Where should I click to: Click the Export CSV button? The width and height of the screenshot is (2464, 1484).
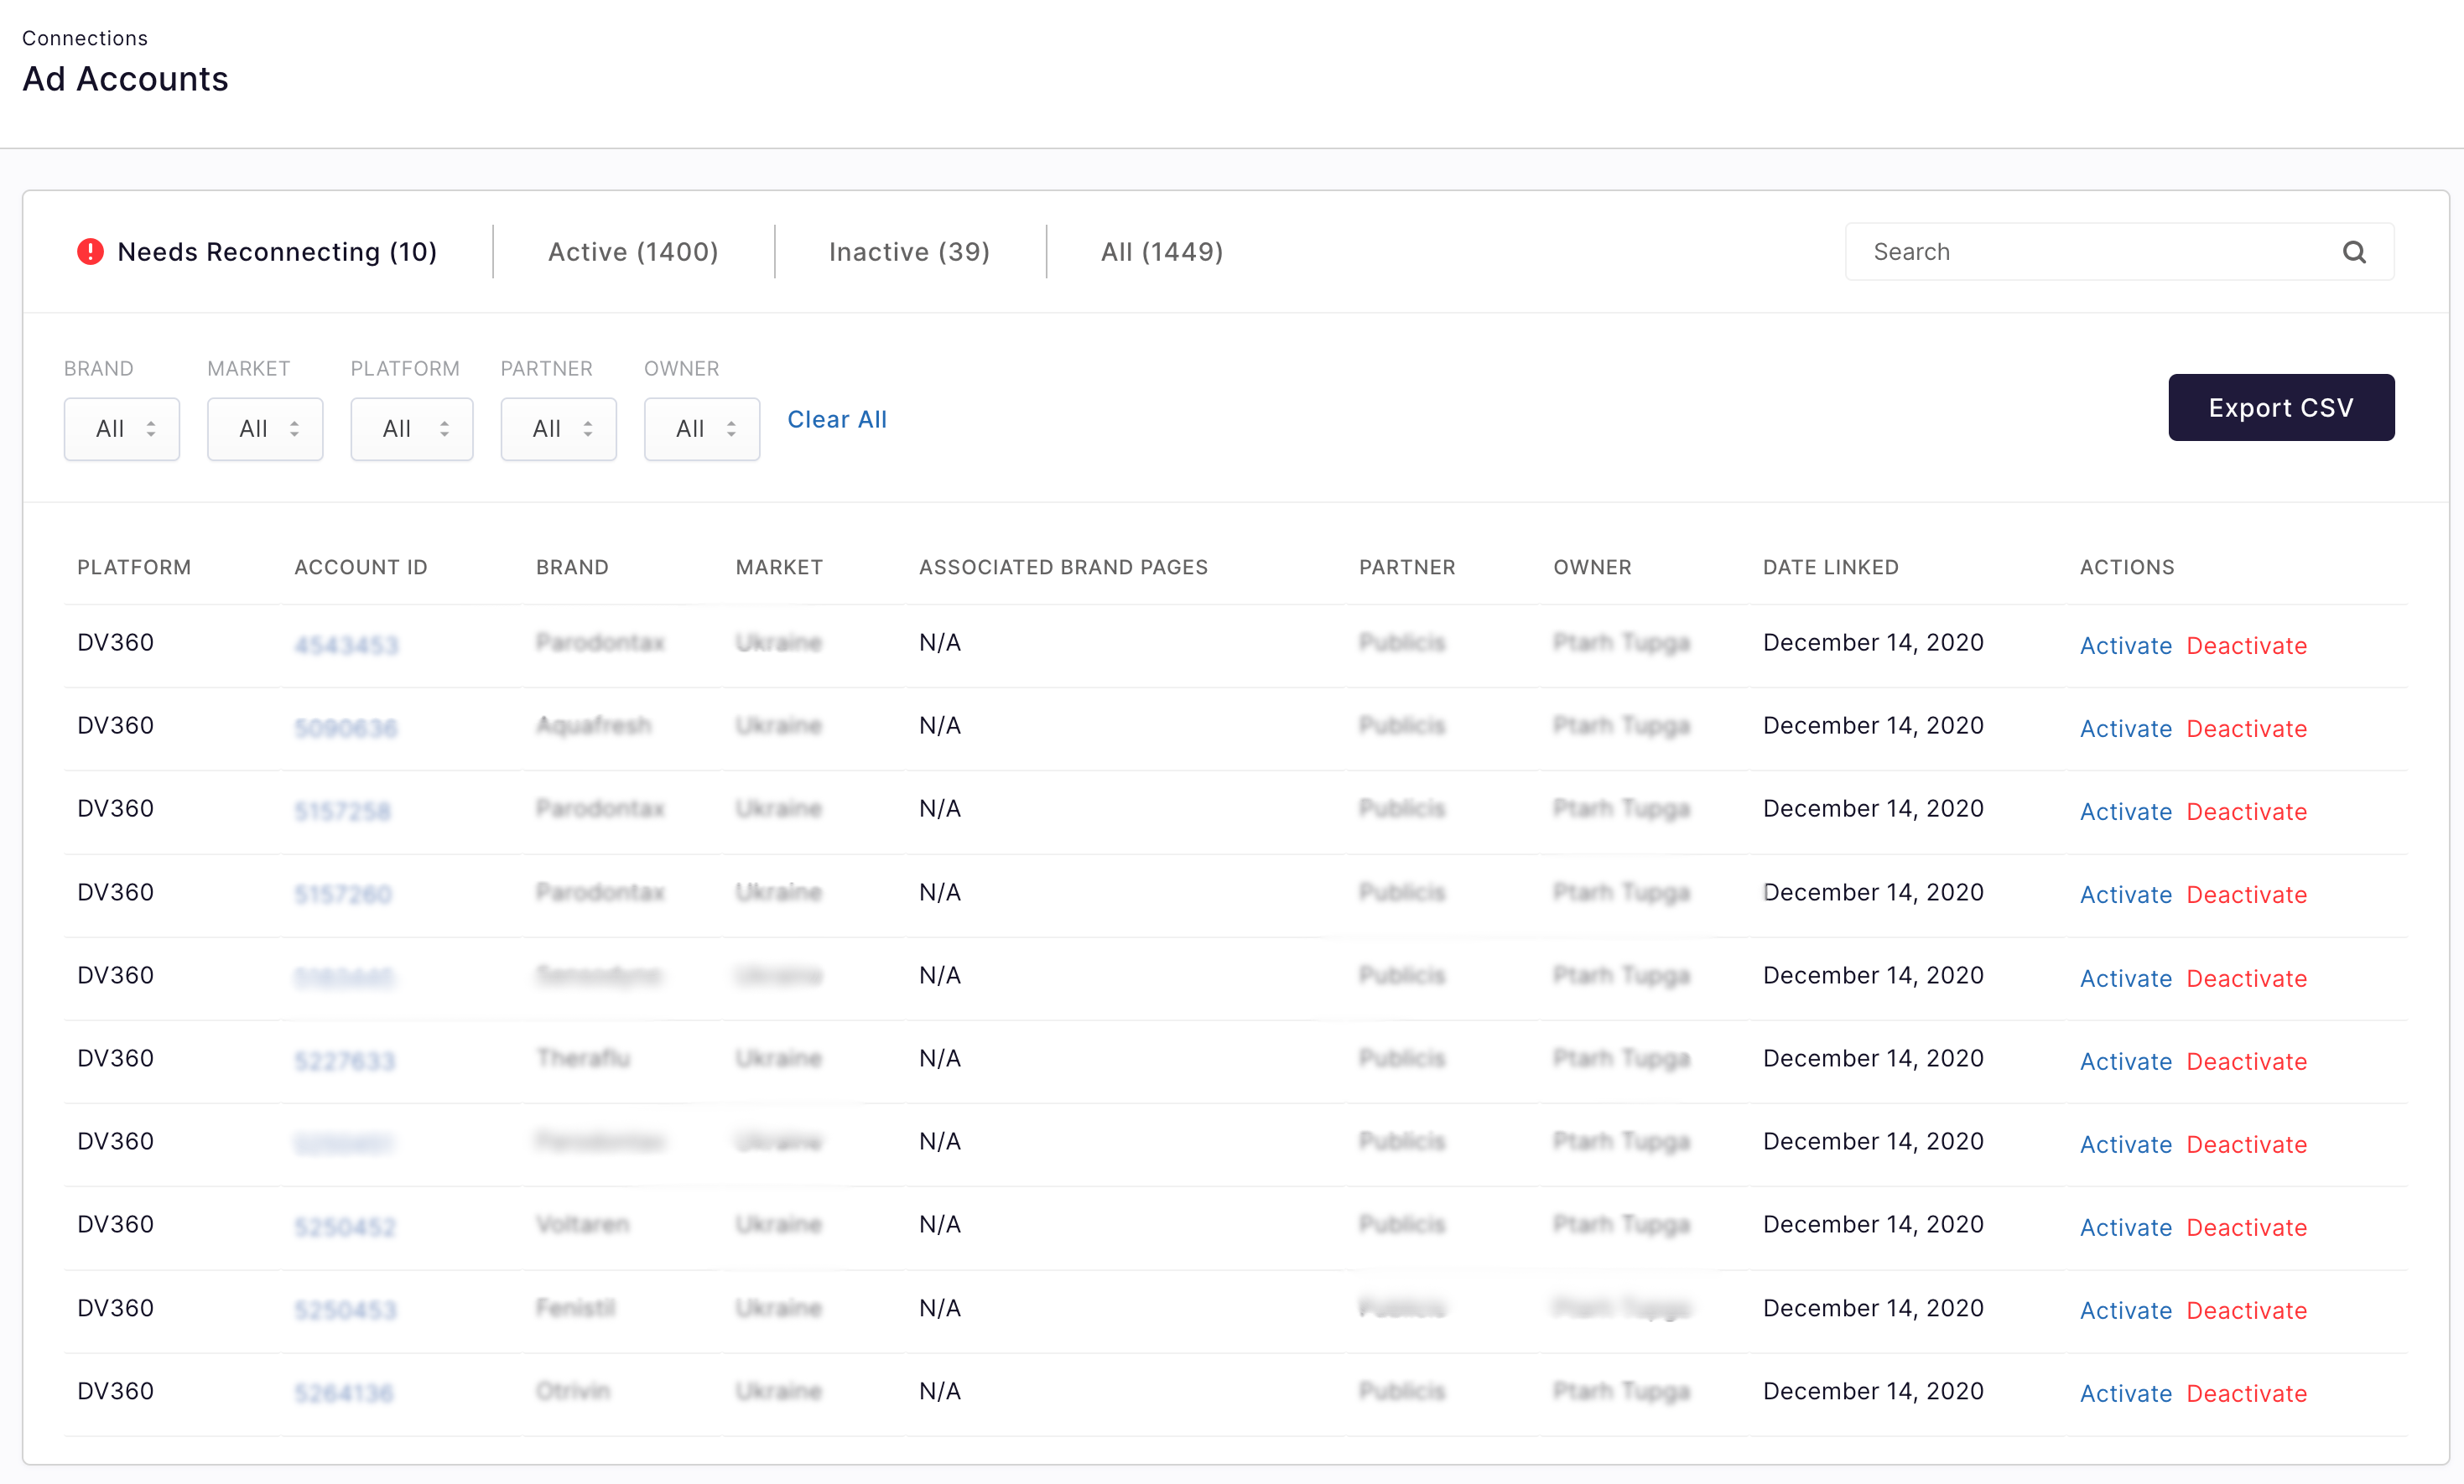(x=2281, y=408)
